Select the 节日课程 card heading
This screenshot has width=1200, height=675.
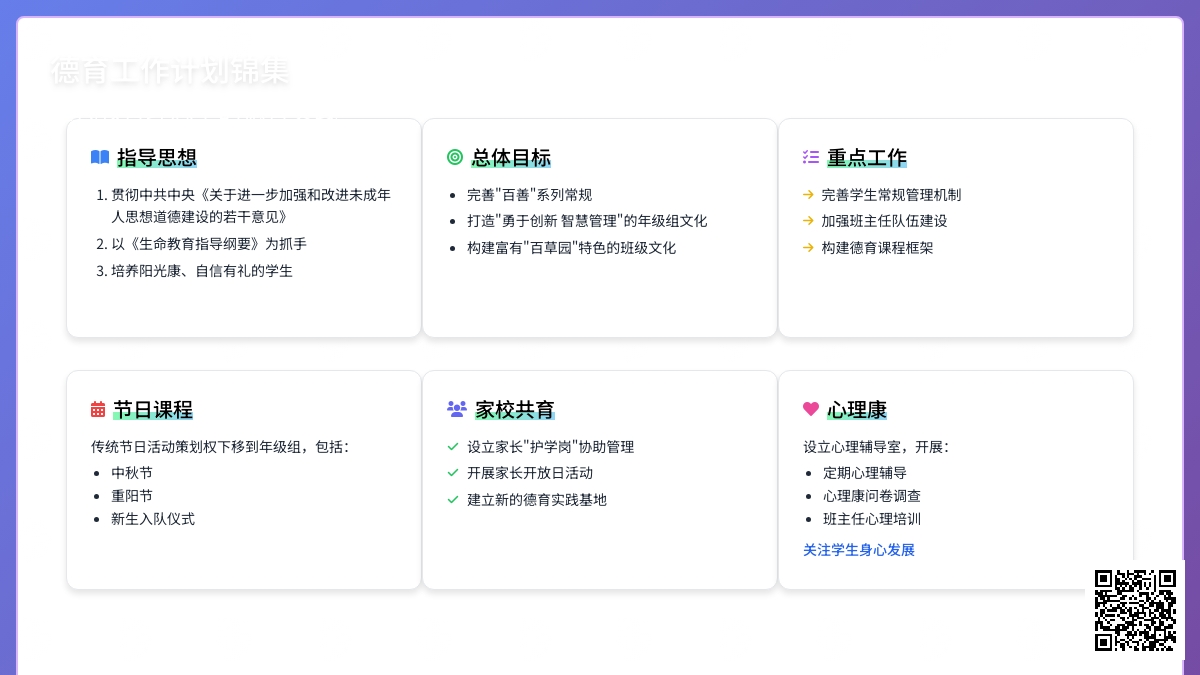pyautogui.click(x=153, y=409)
